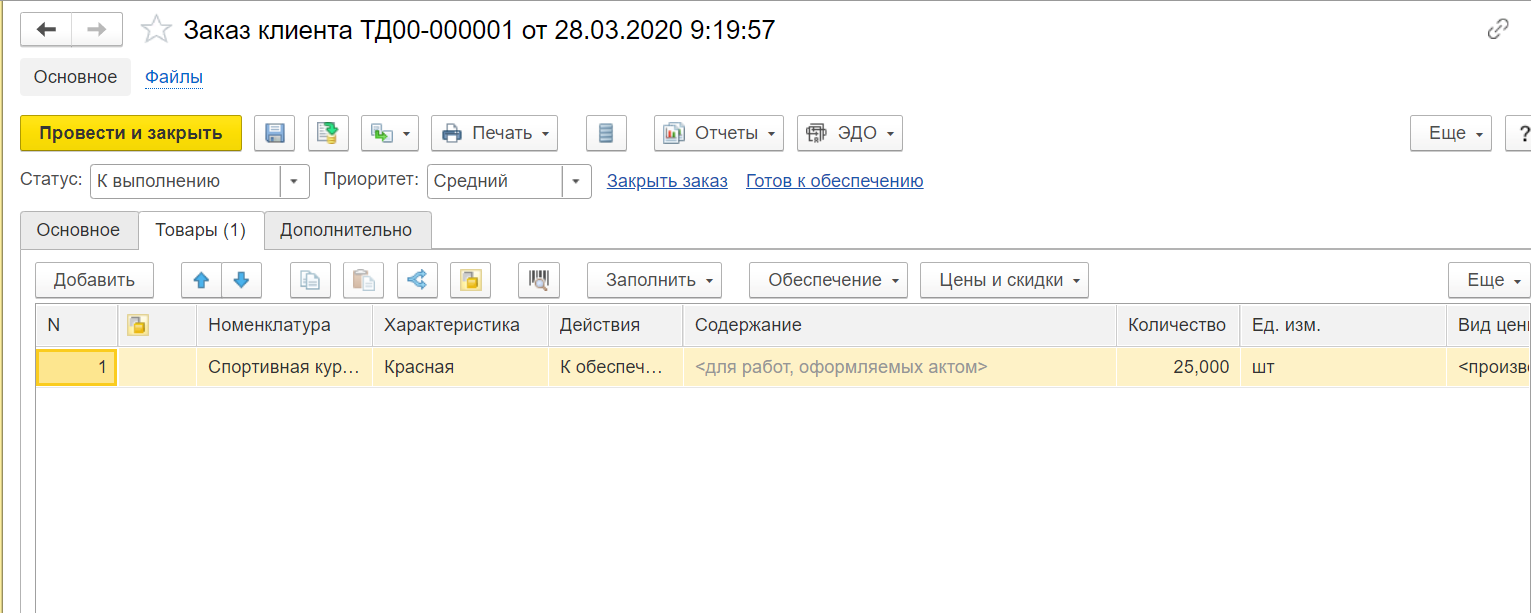Click the Провести и закрыть button
Image resolution: width=1531 pixels, height=613 pixels.
131,133
